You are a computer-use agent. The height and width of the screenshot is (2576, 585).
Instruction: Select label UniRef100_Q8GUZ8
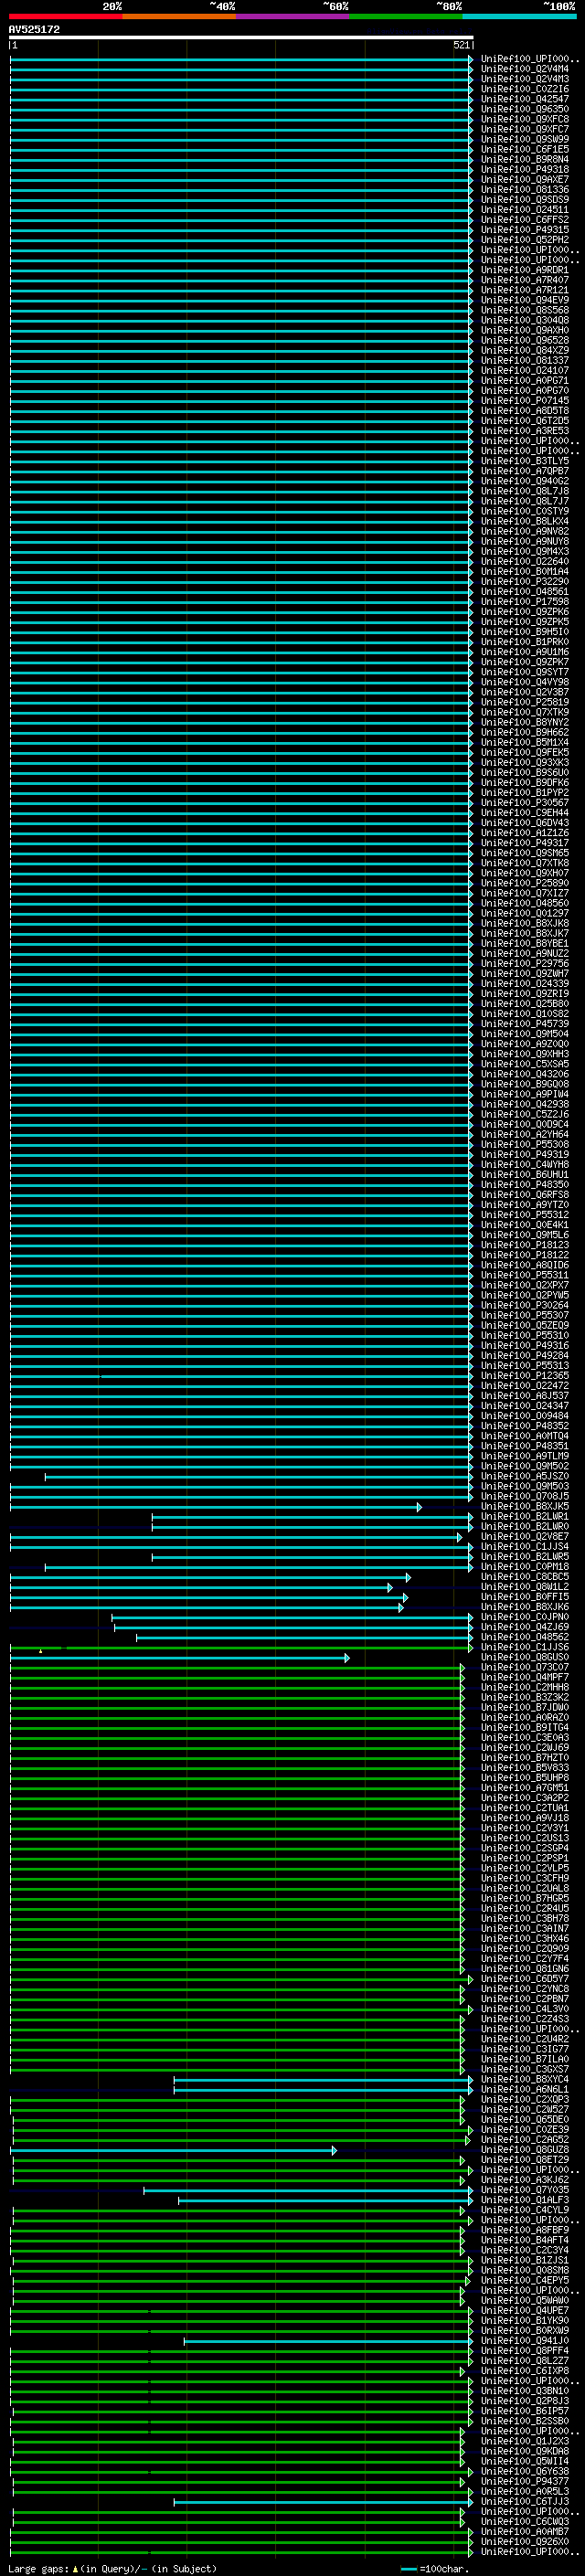click(524, 2150)
